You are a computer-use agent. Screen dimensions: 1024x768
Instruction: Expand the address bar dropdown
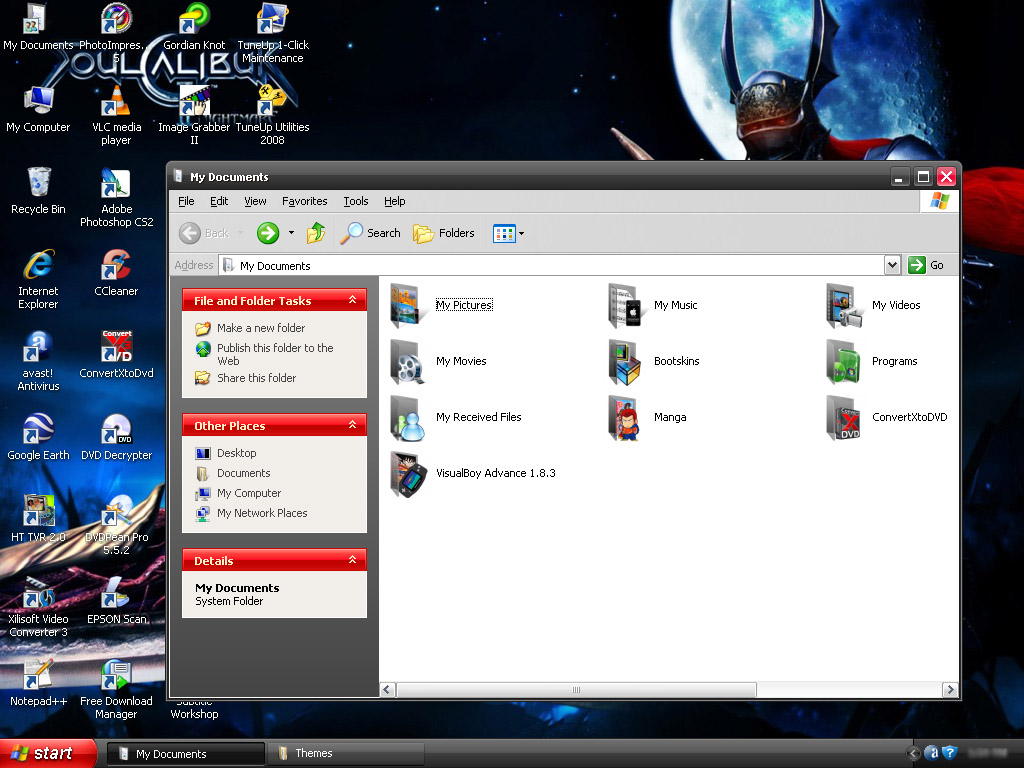tap(893, 265)
